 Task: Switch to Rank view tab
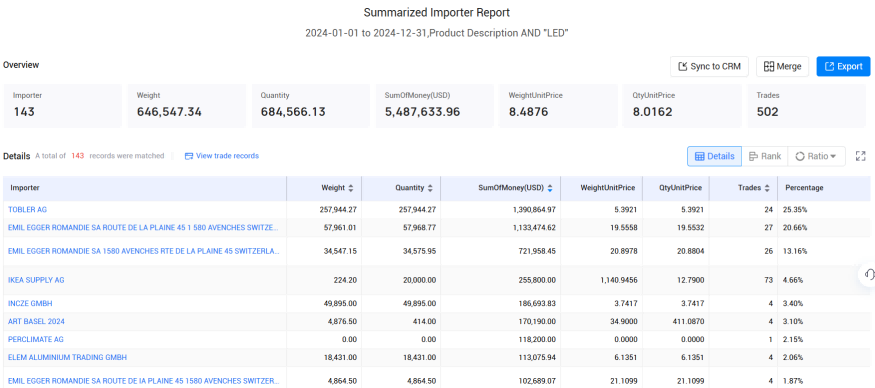pyautogui.click(x=765, y=156)
